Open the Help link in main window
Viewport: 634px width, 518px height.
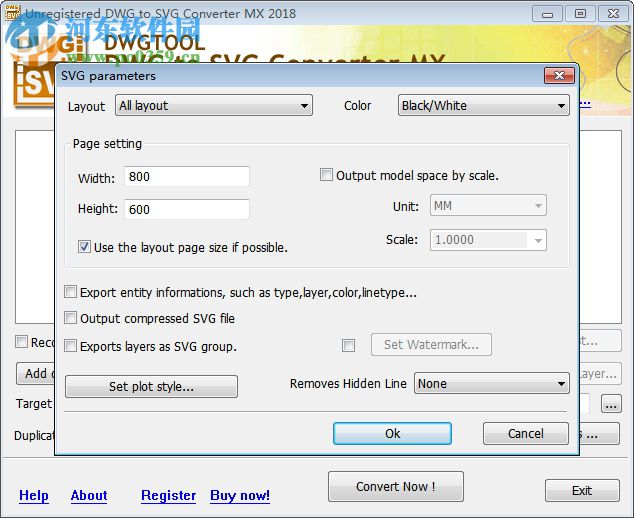[34, 495]
